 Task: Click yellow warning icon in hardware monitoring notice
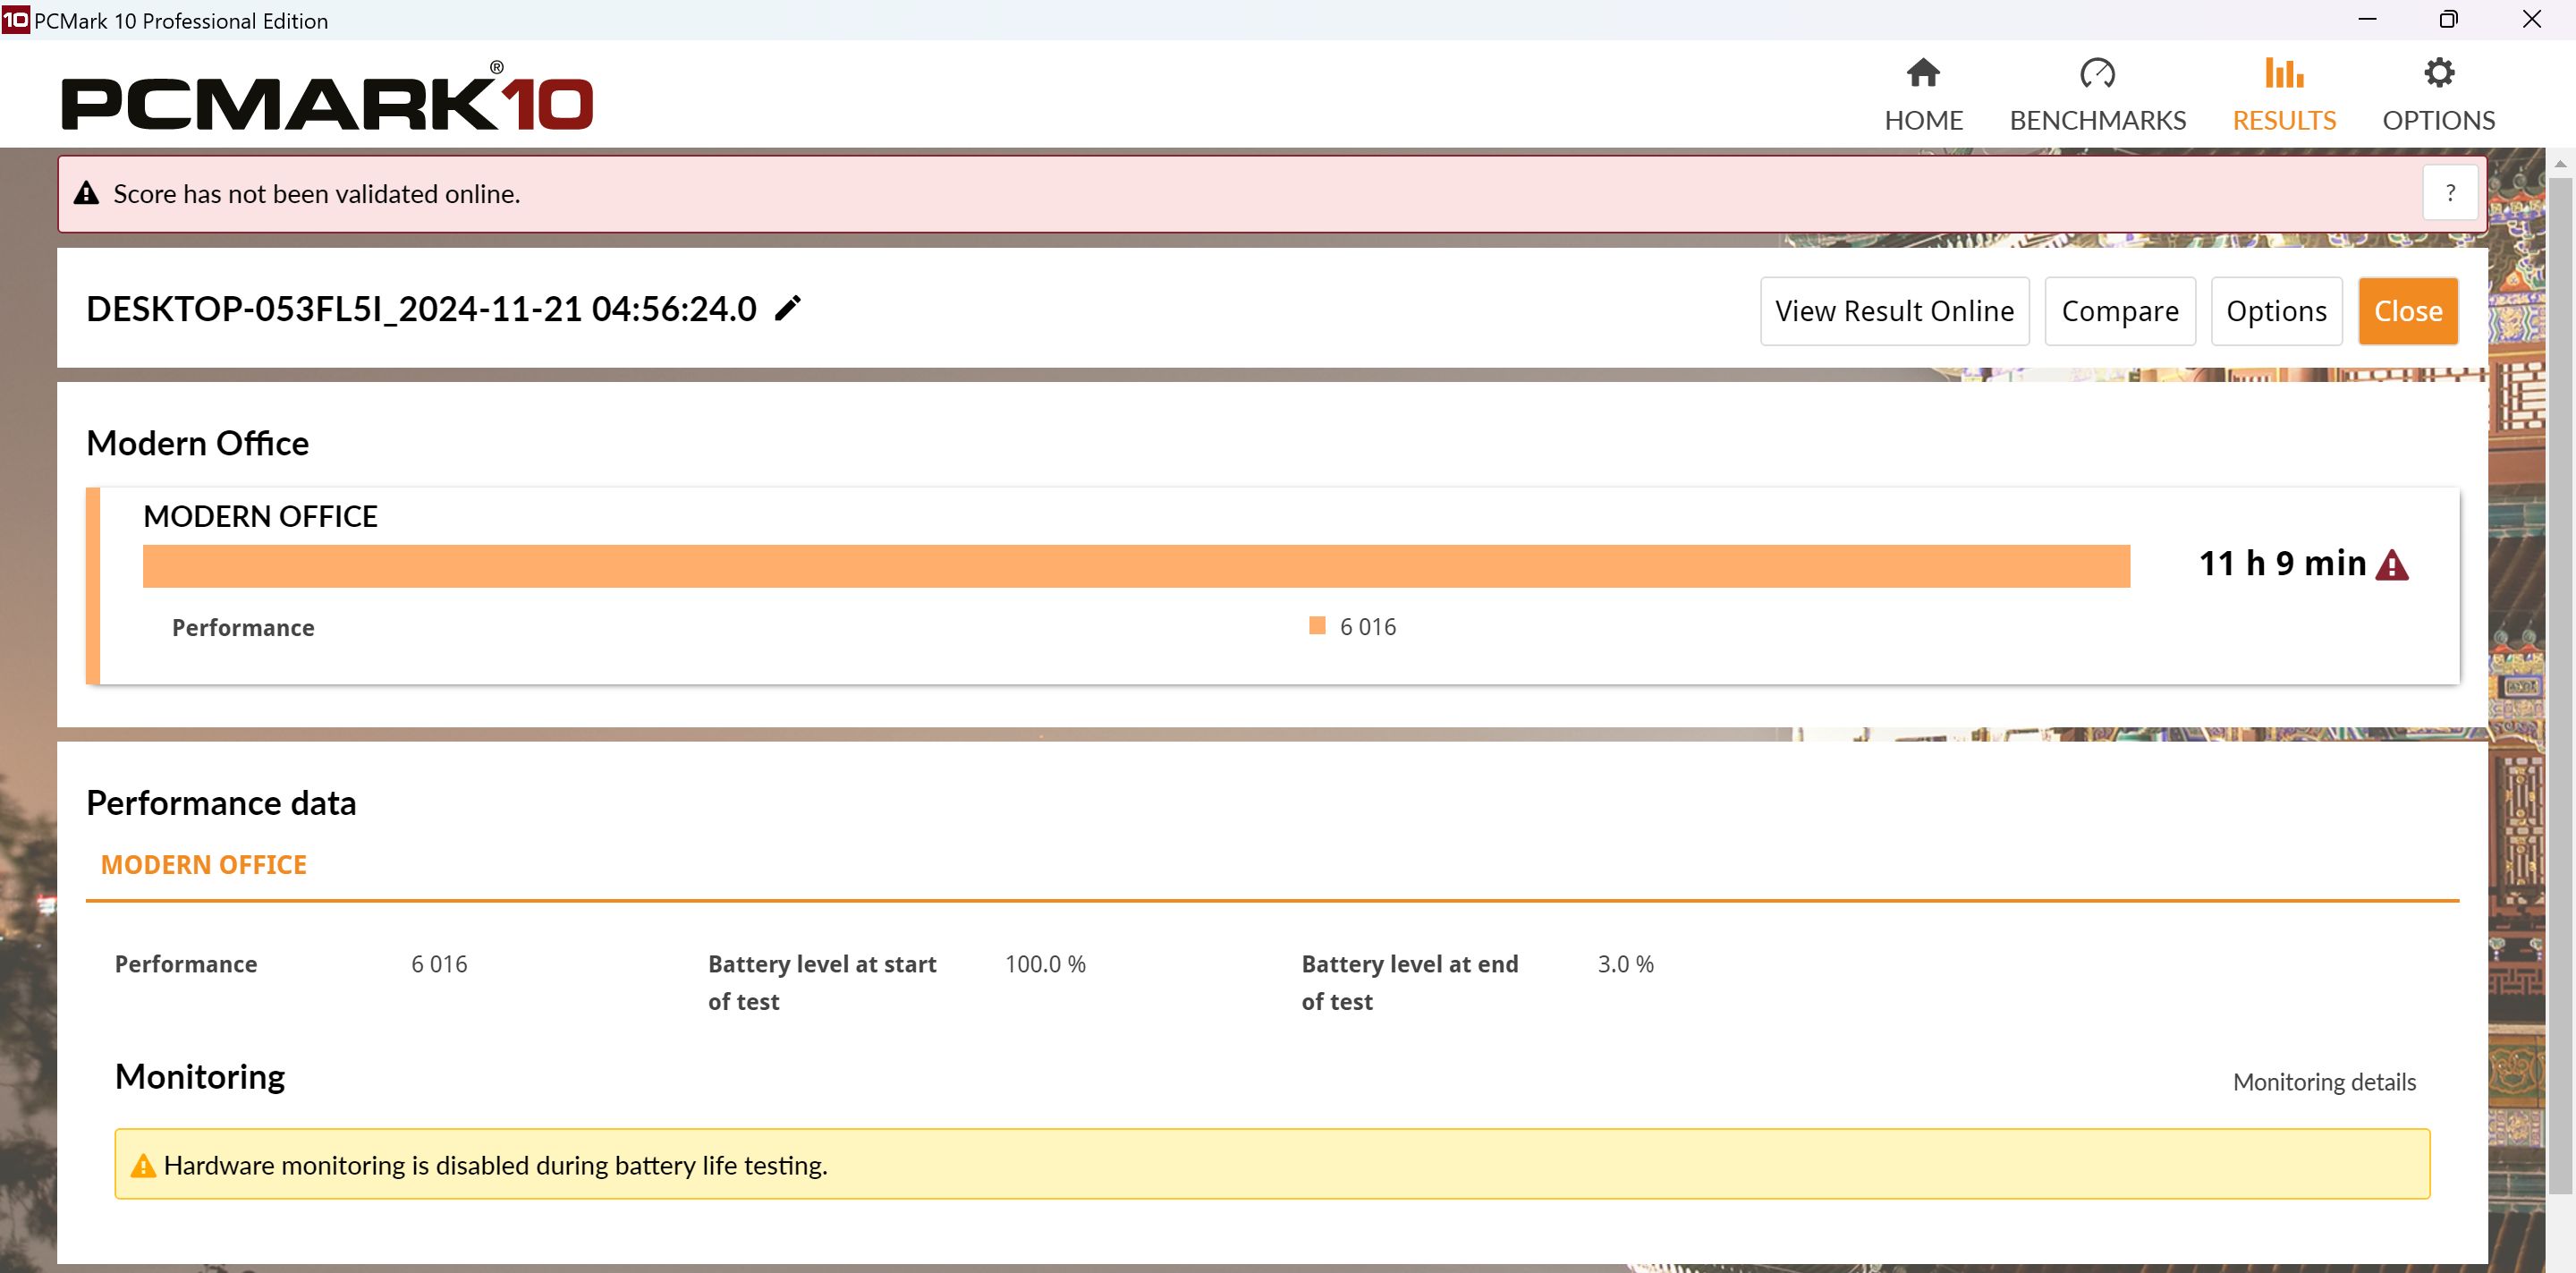click(143, 1165)
